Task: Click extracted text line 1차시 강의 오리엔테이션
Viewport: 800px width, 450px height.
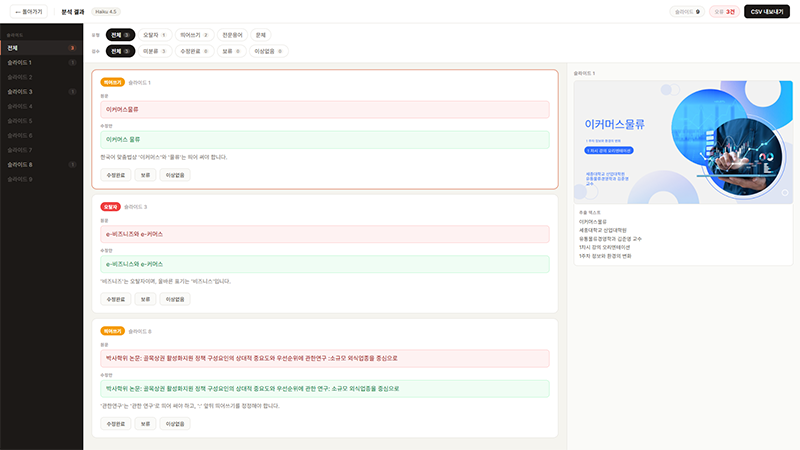Action: tap(604, 247)
